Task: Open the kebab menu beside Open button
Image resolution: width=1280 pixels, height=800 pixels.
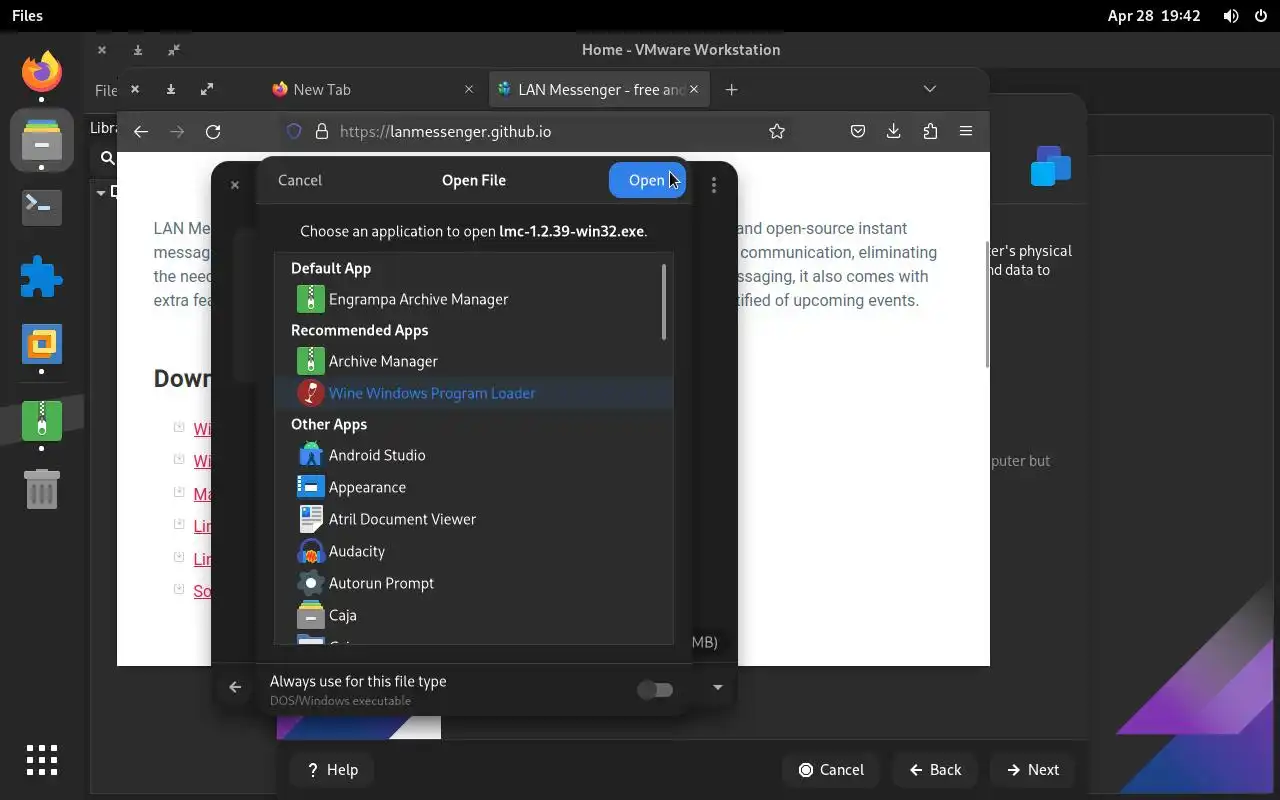Action: 714,185
